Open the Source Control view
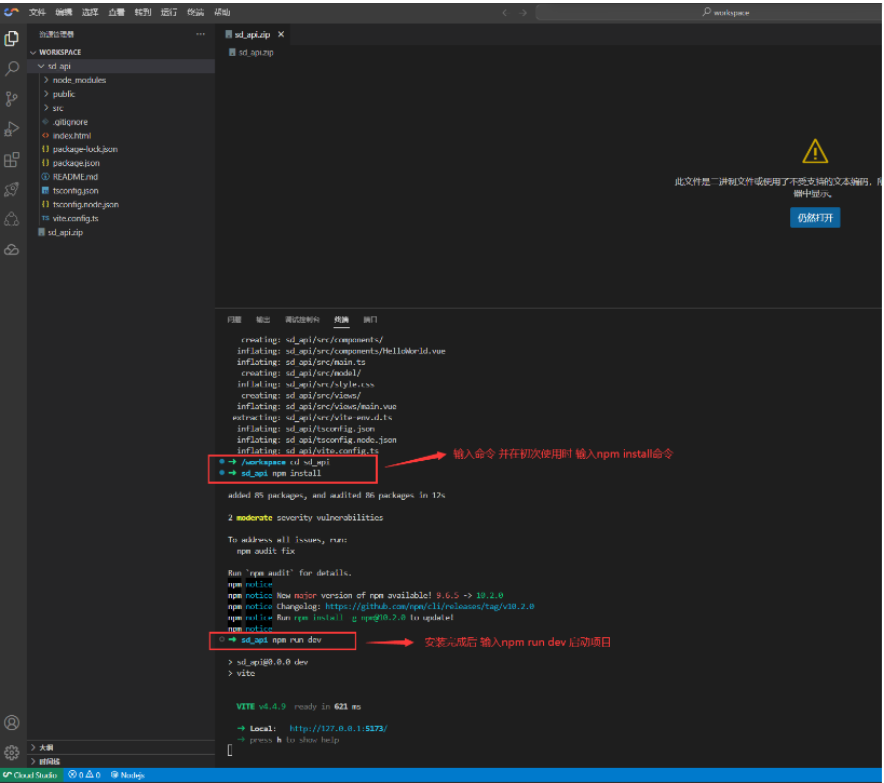 click(12, 99)
